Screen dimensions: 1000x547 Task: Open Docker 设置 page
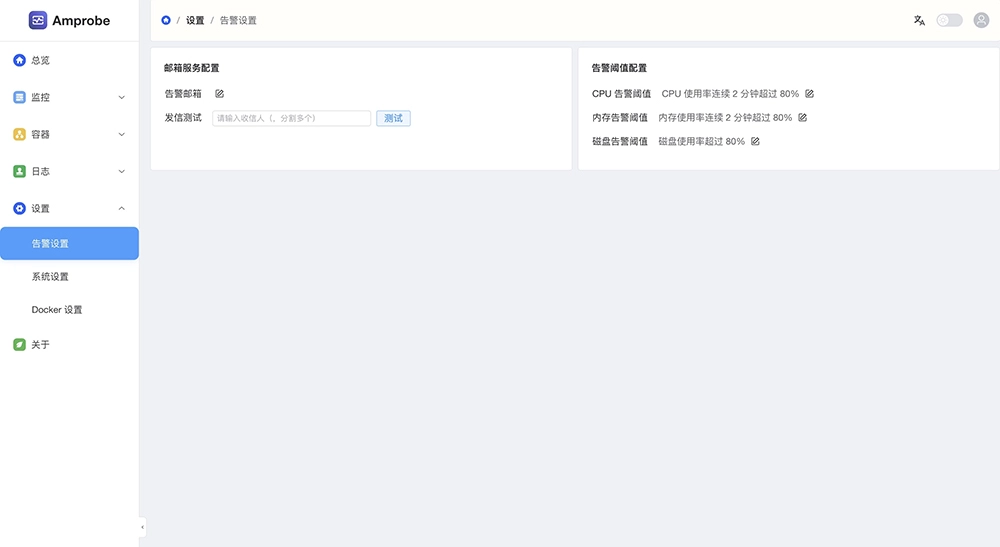pyautogui.click(x=57, y=310)
